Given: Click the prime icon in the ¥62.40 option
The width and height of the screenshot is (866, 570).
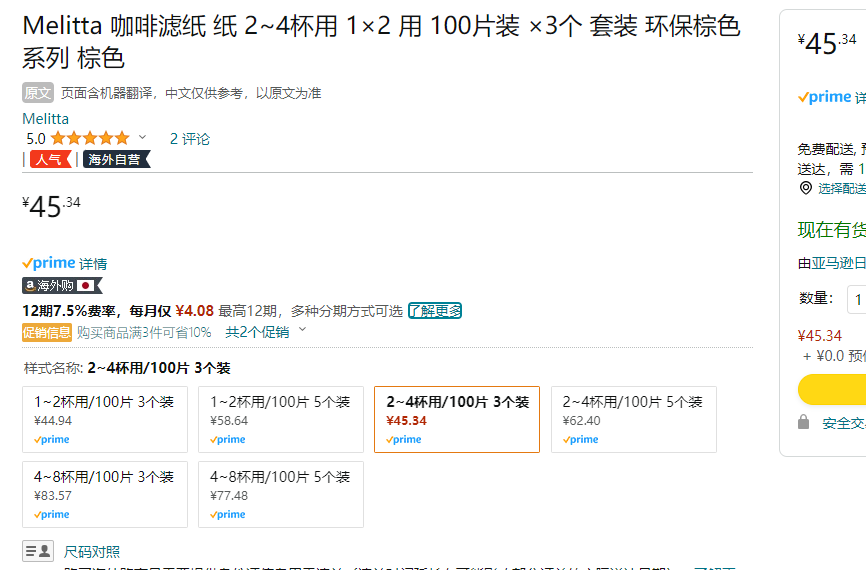Looking at the screenshot, I should coord(580,440).
